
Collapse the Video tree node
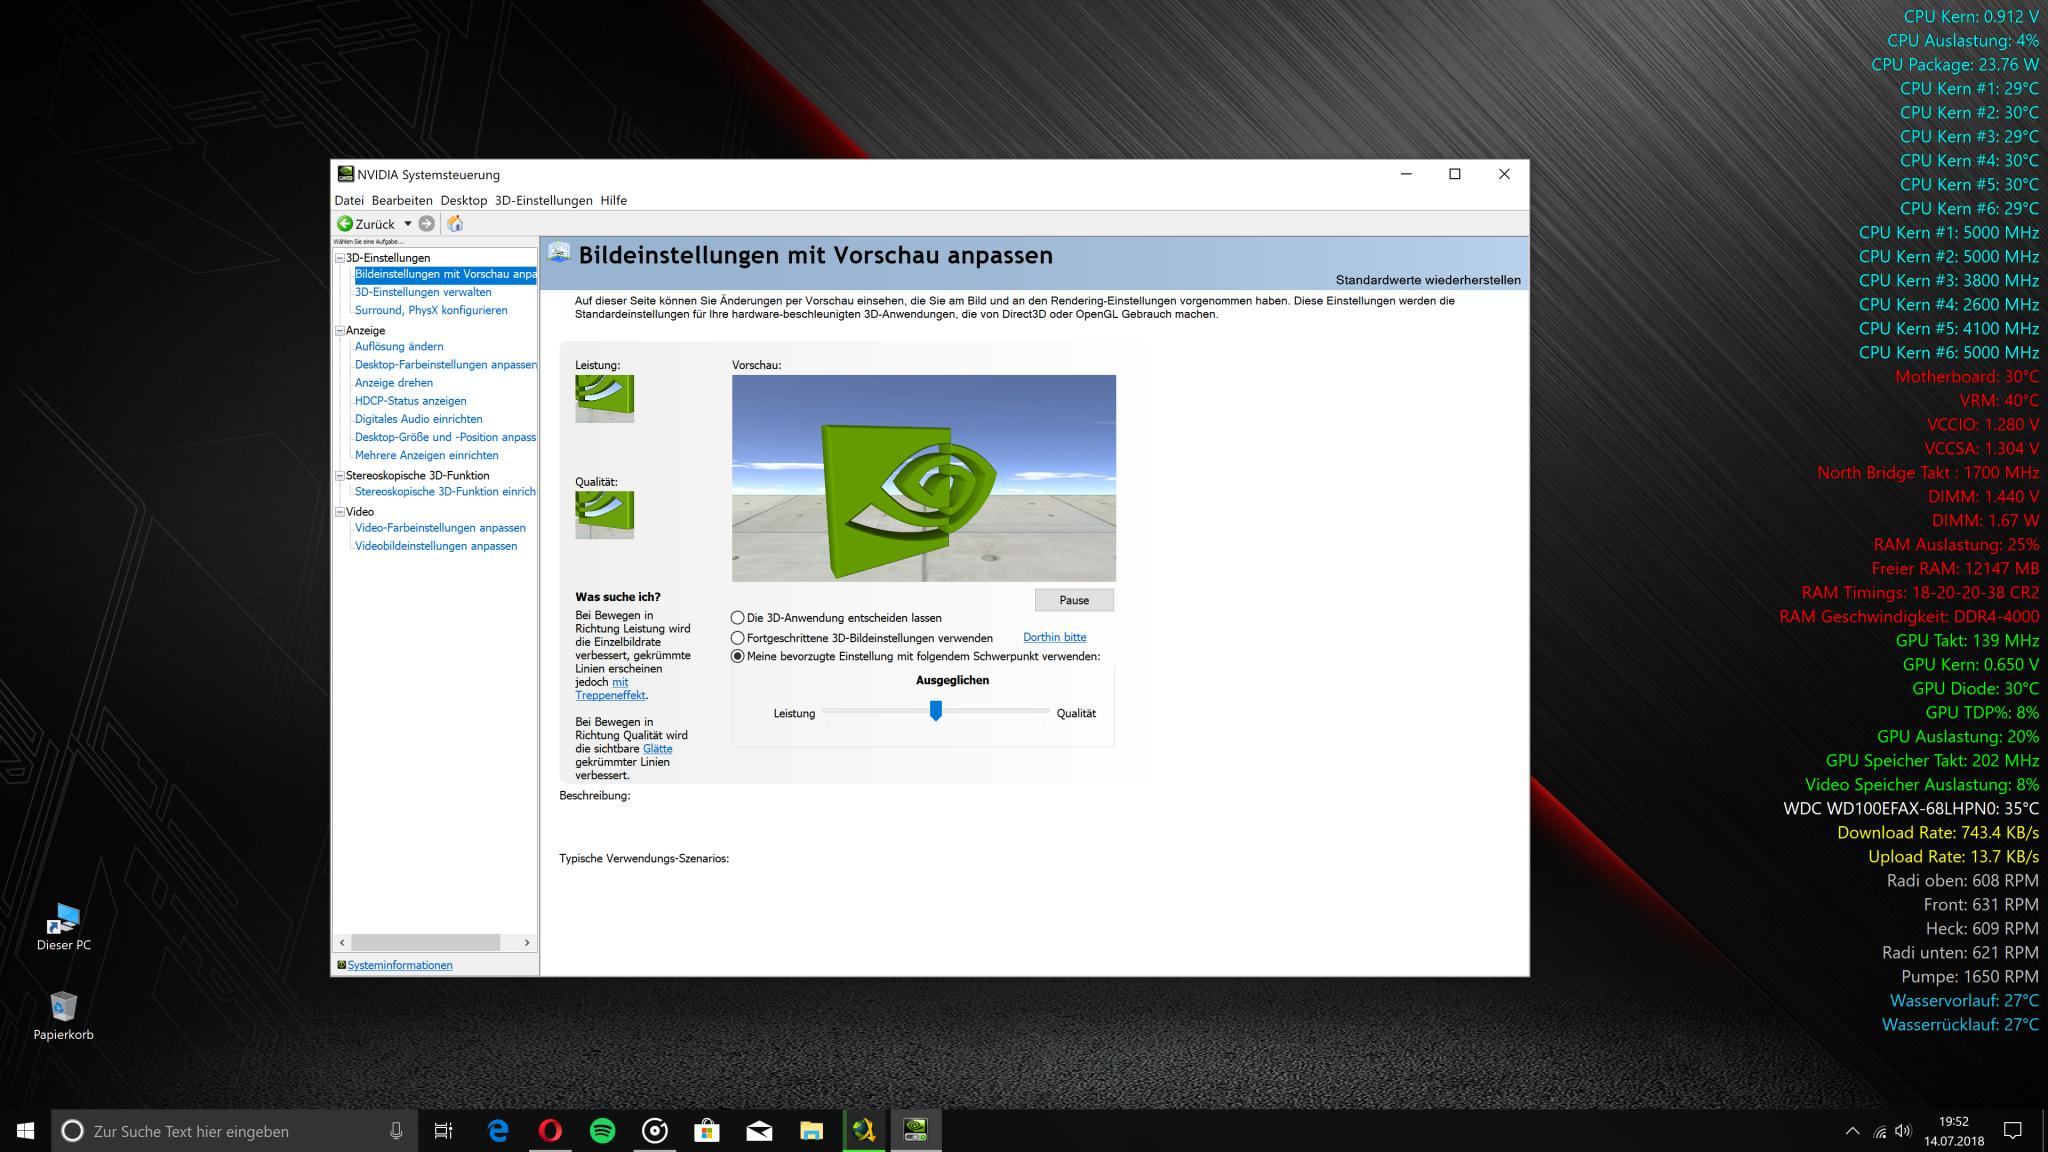pyautogui.click(x=340, y=511)
